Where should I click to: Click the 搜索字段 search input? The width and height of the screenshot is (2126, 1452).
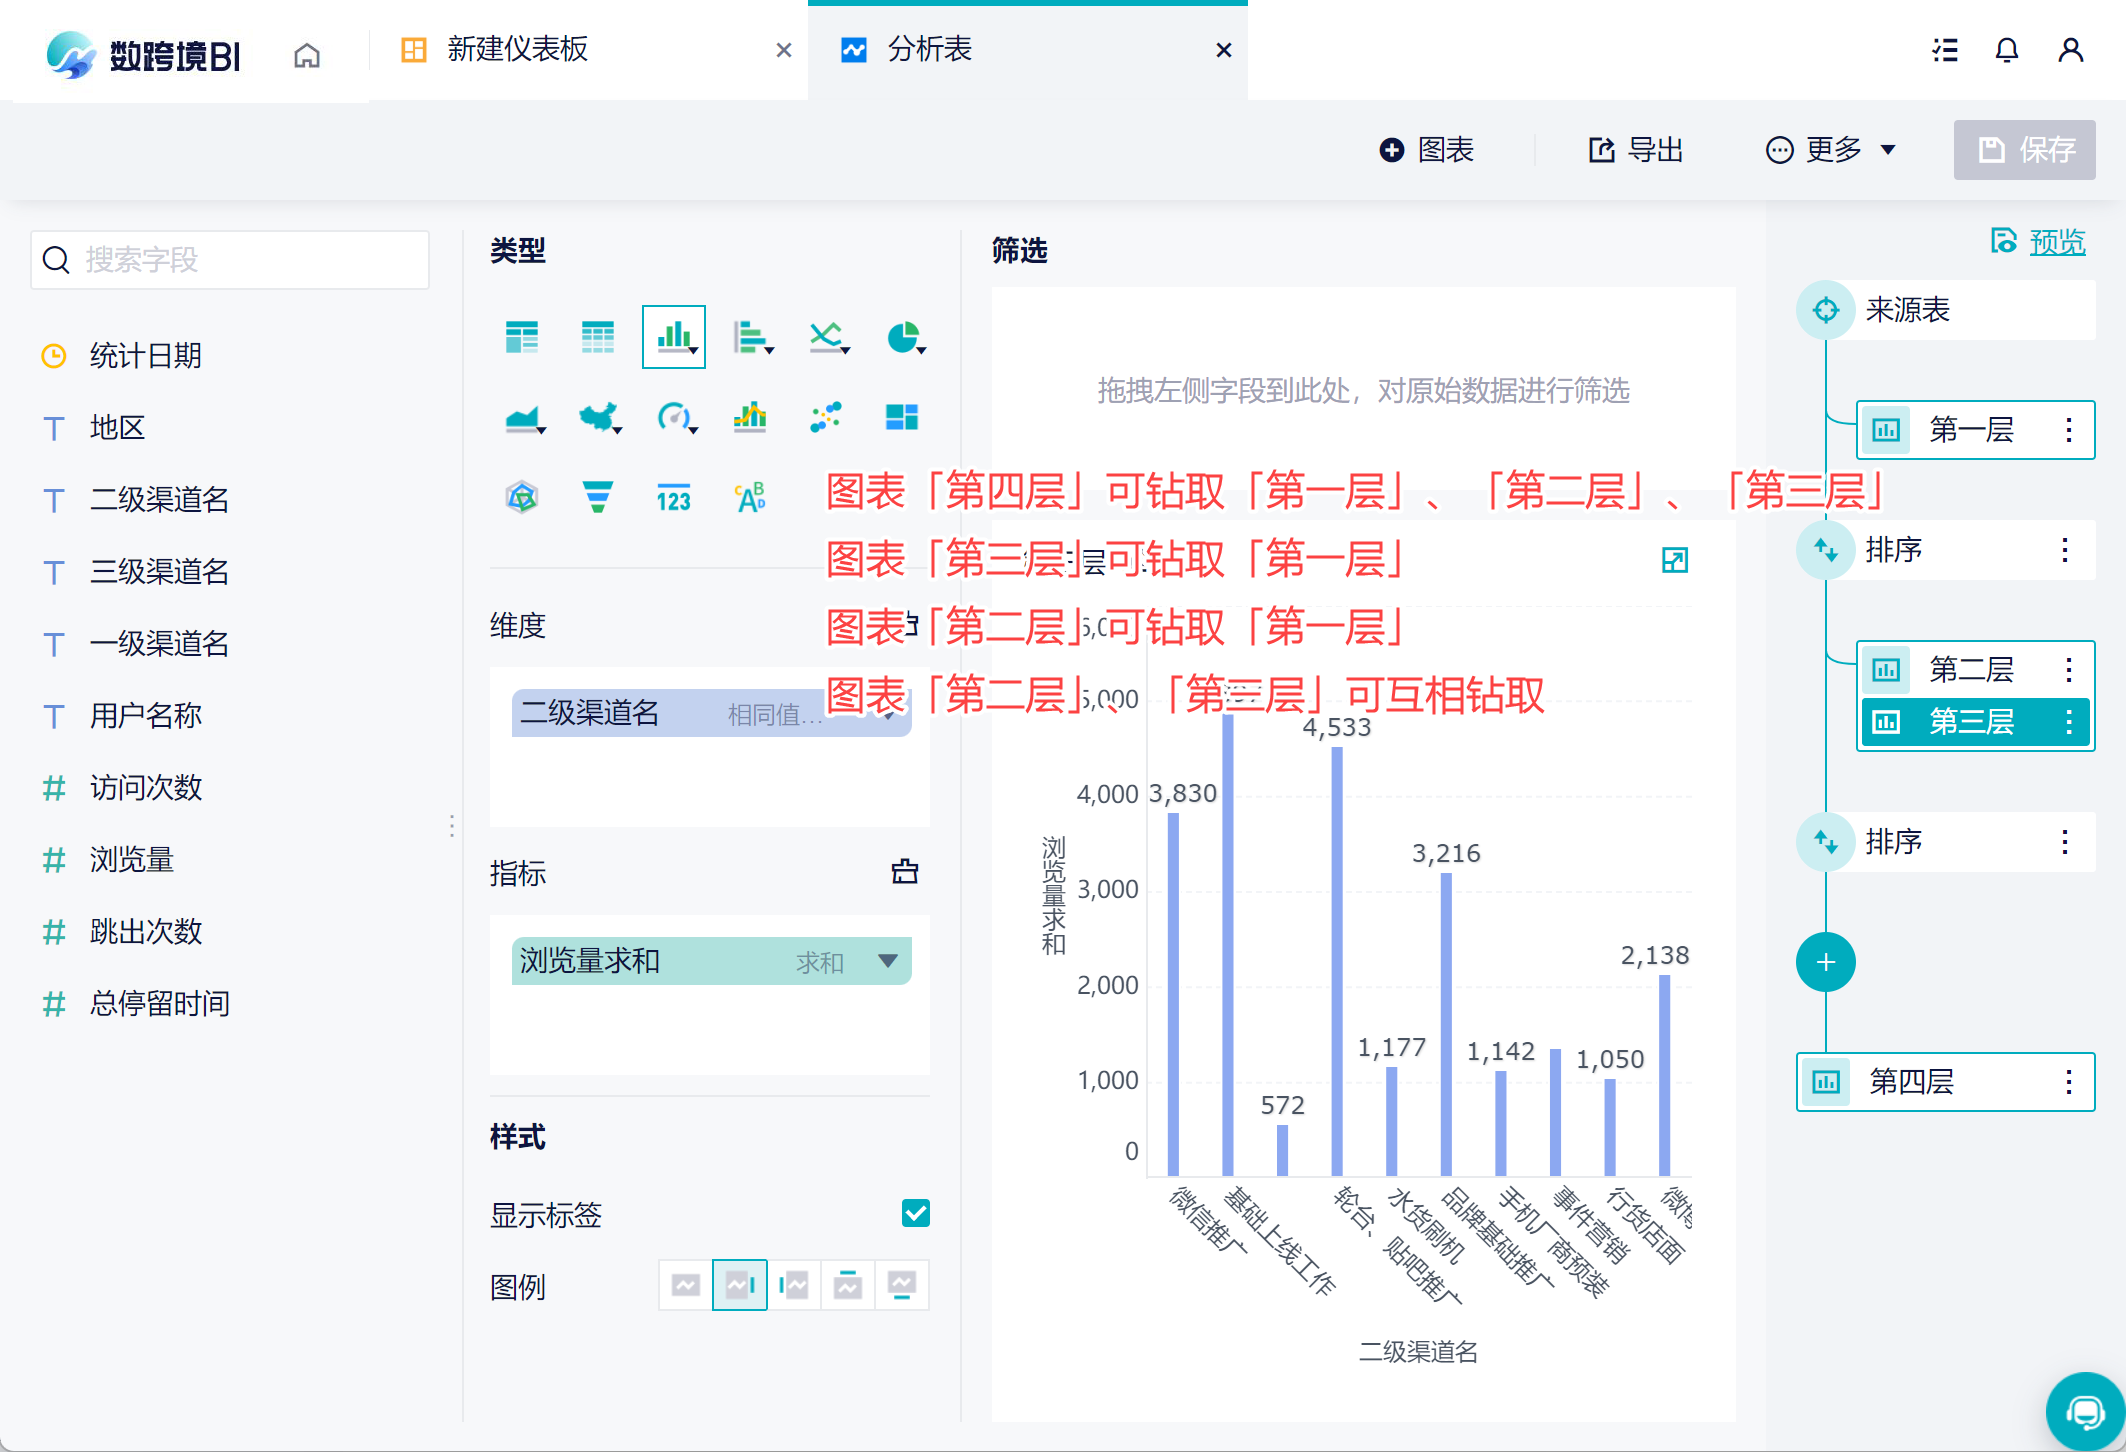point(230,260)
